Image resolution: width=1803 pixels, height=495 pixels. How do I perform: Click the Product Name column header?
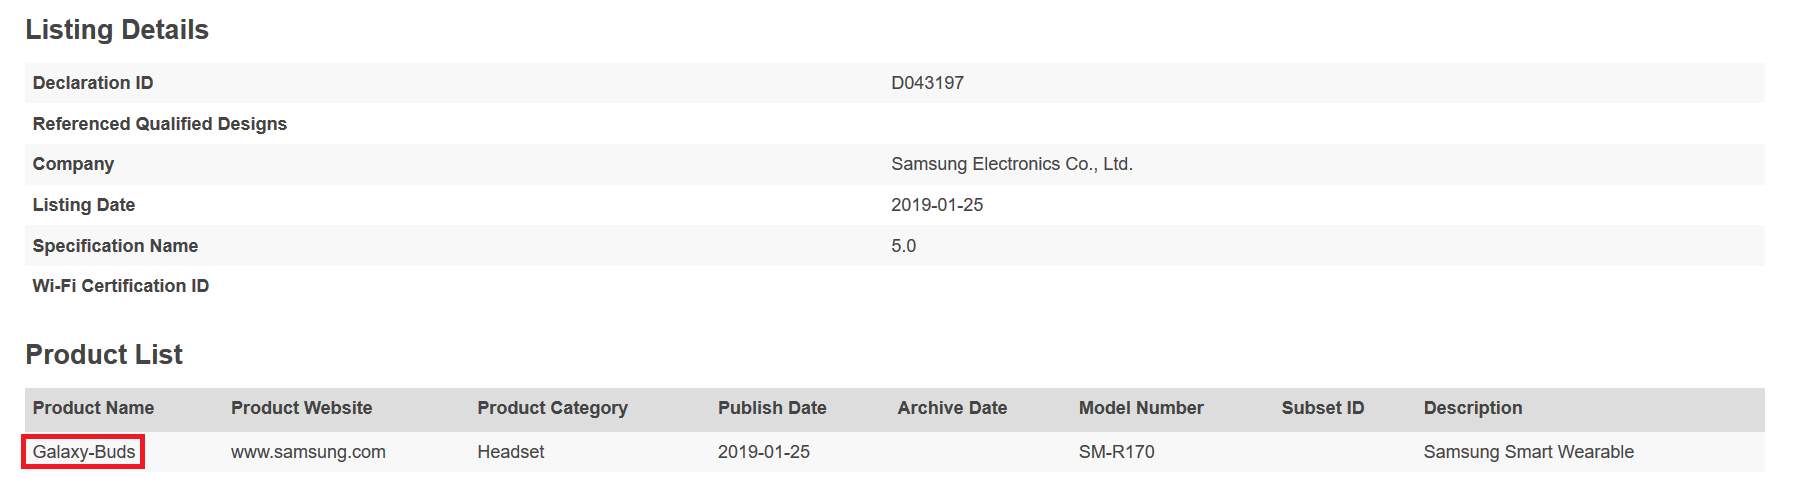[93, 408]
